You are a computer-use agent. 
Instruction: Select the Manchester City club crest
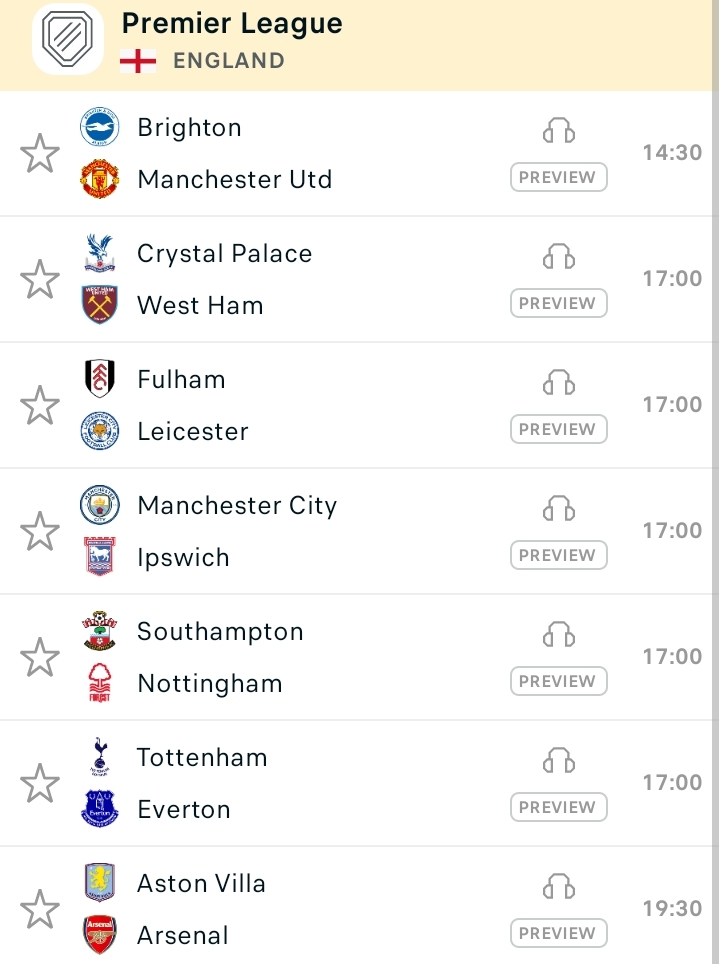(100, 505)
